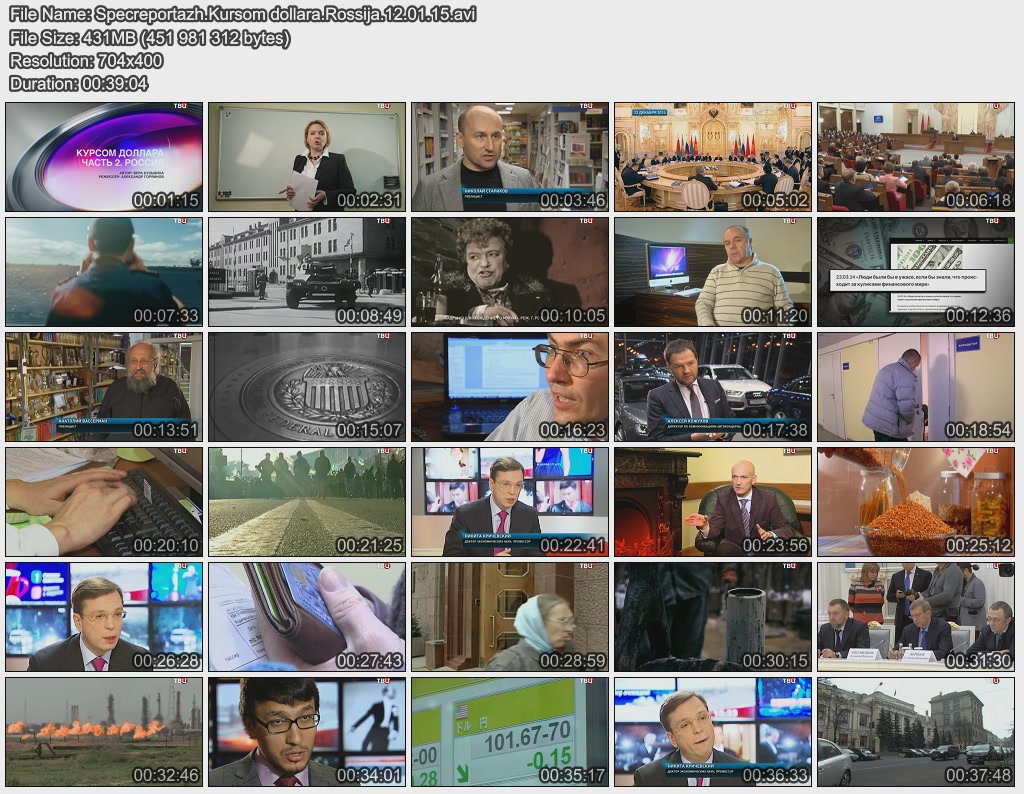Click the round table meeting frame at 00:05:02
The image size is (1024, 794).
(712, 156)
